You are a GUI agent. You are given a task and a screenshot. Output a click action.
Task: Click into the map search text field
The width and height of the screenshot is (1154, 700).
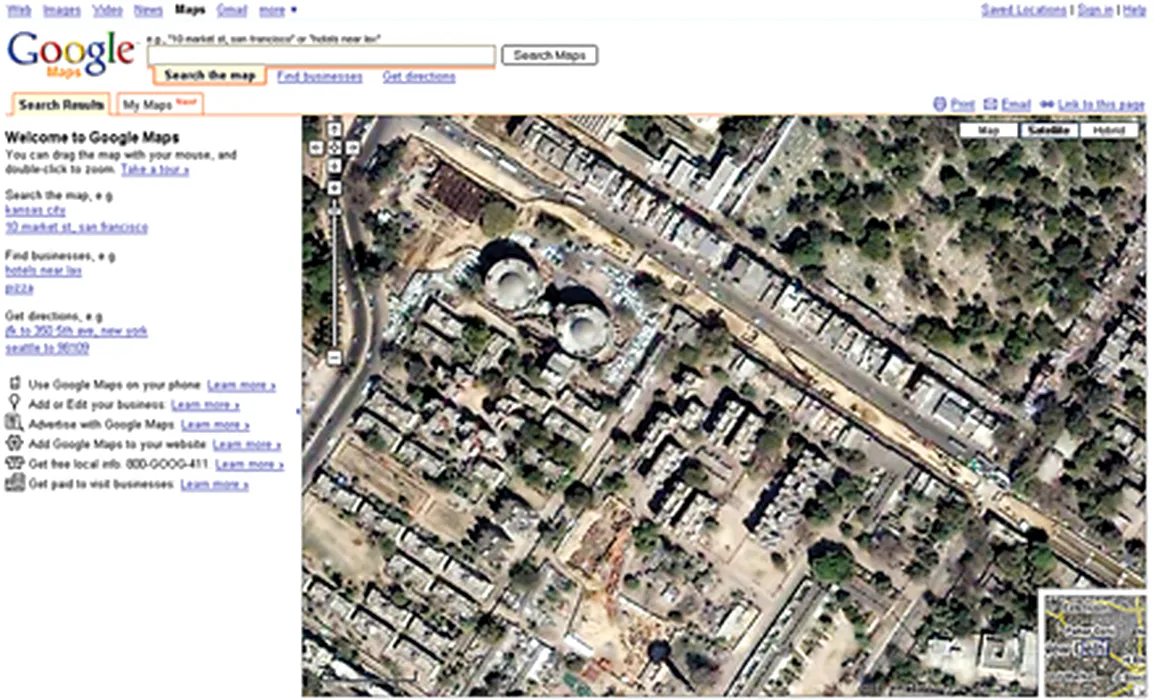pos(321,56)
